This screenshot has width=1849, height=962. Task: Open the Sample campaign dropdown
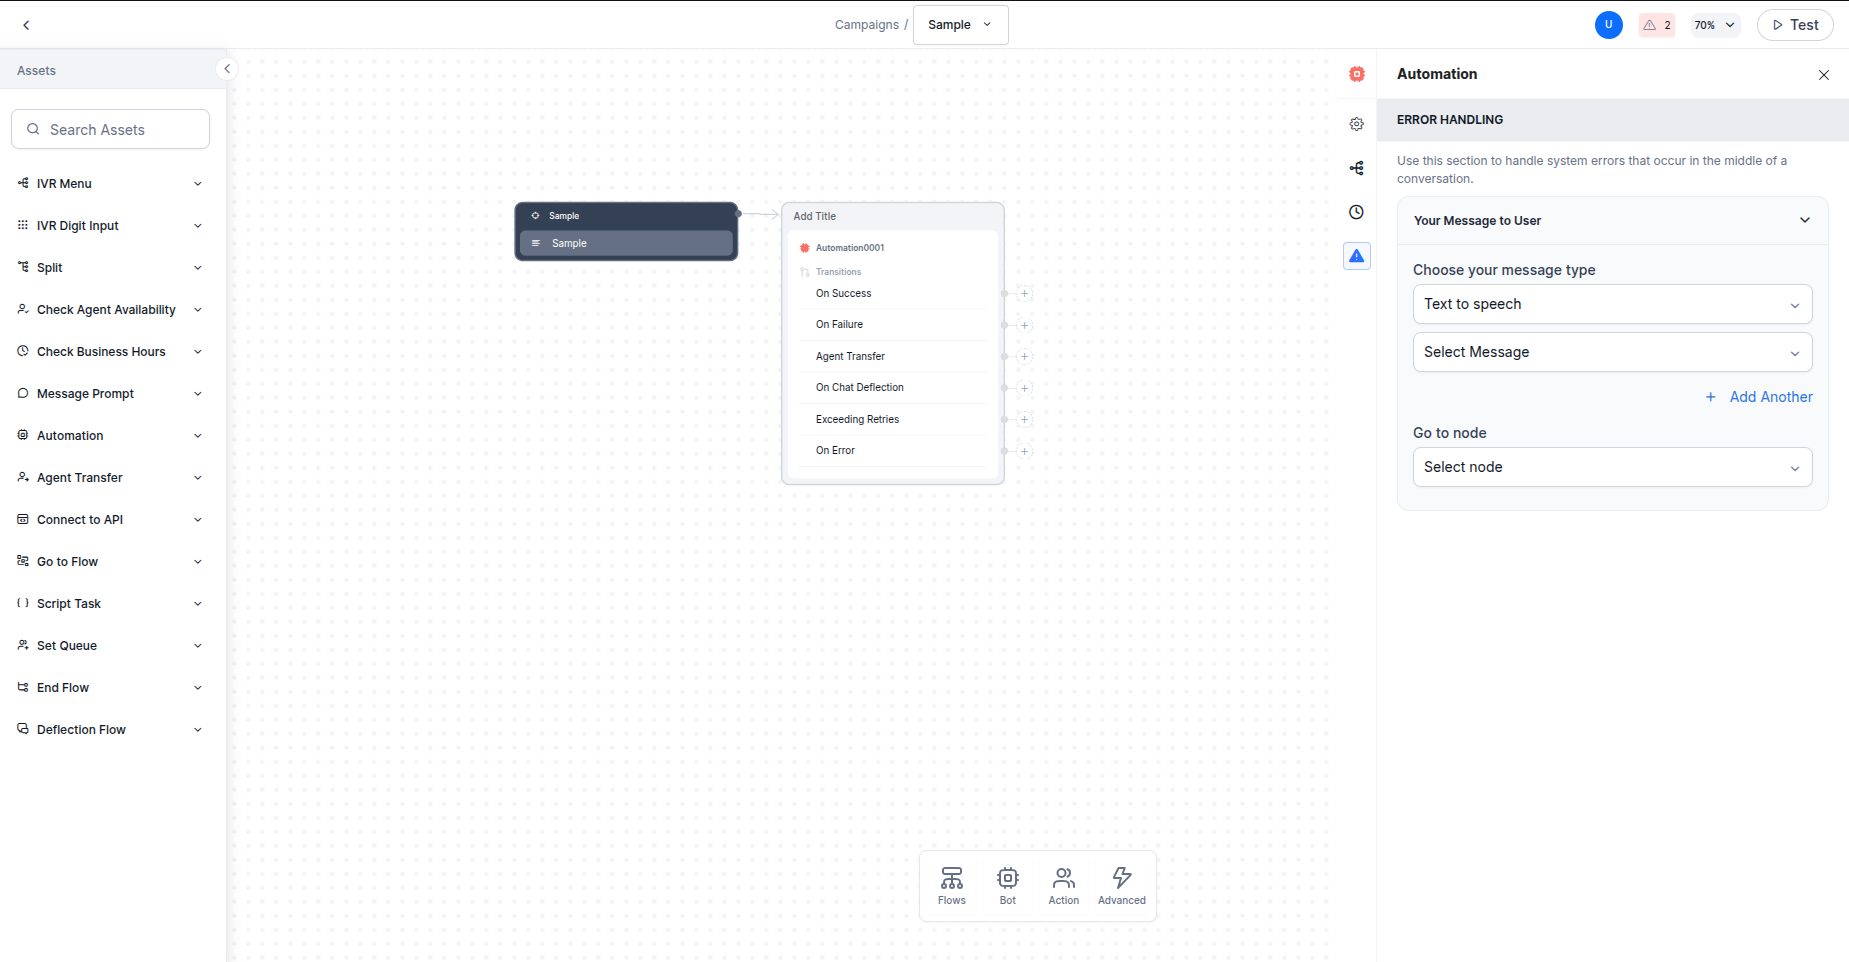pos(959,25)
